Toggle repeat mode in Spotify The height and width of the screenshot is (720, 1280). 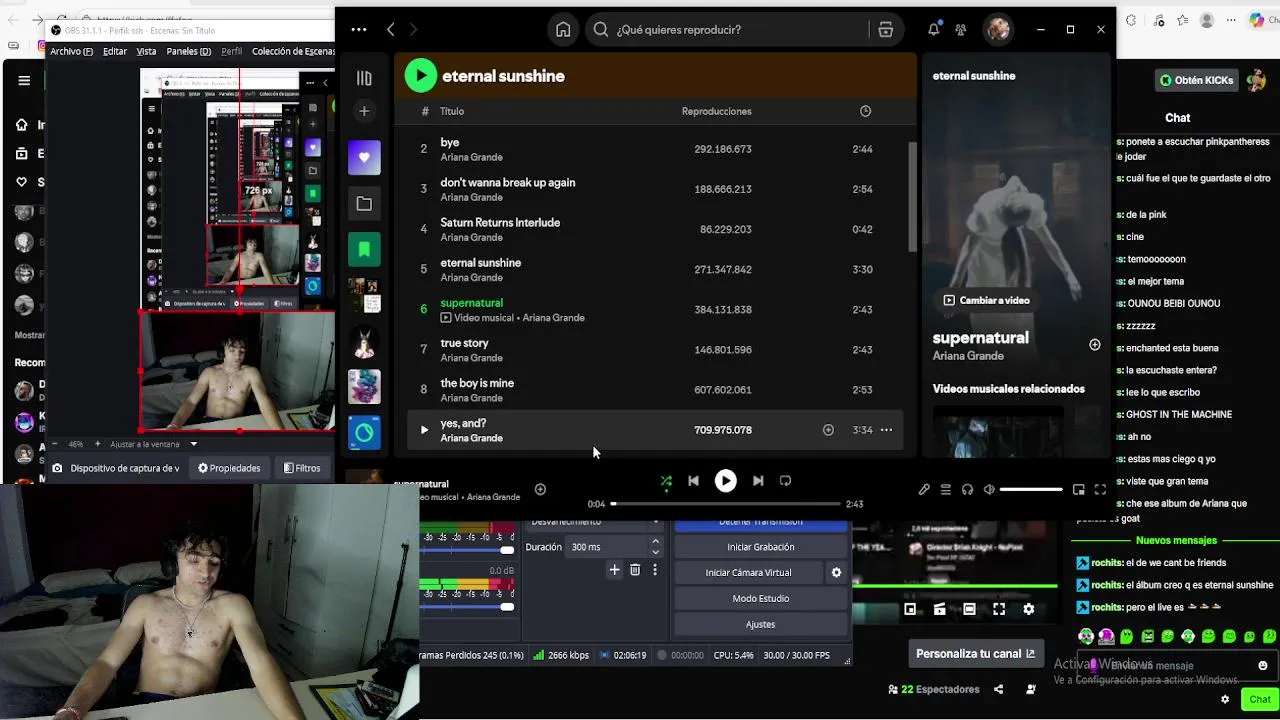tap(785, 481)
